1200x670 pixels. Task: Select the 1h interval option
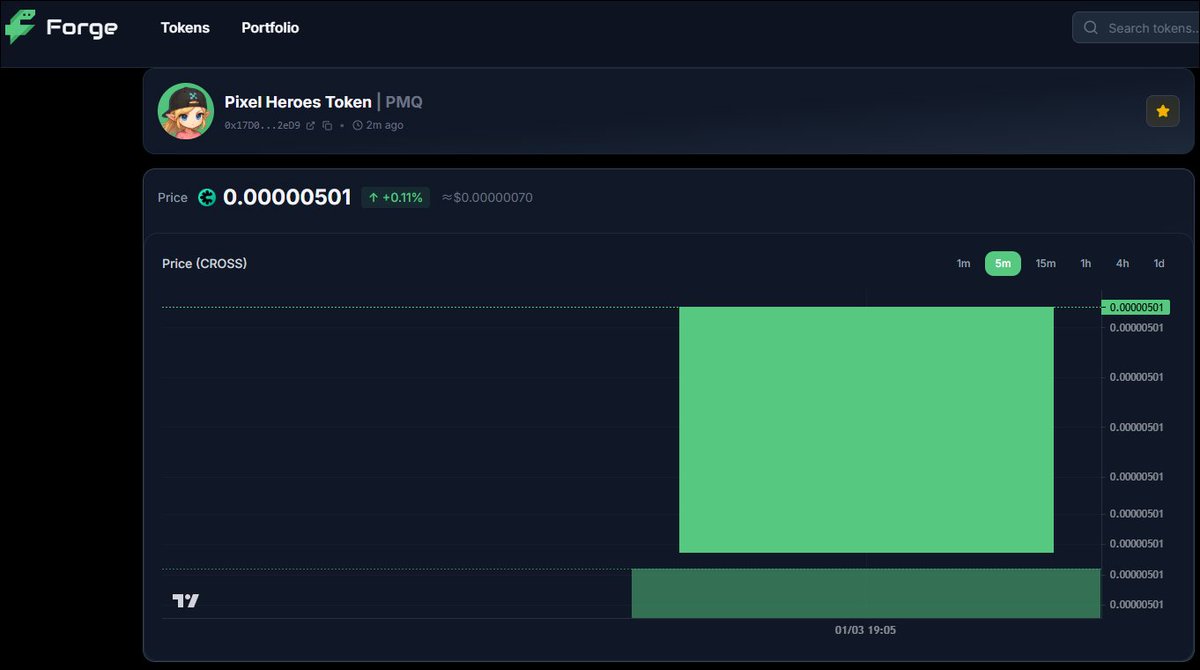tap(1085, 263)
